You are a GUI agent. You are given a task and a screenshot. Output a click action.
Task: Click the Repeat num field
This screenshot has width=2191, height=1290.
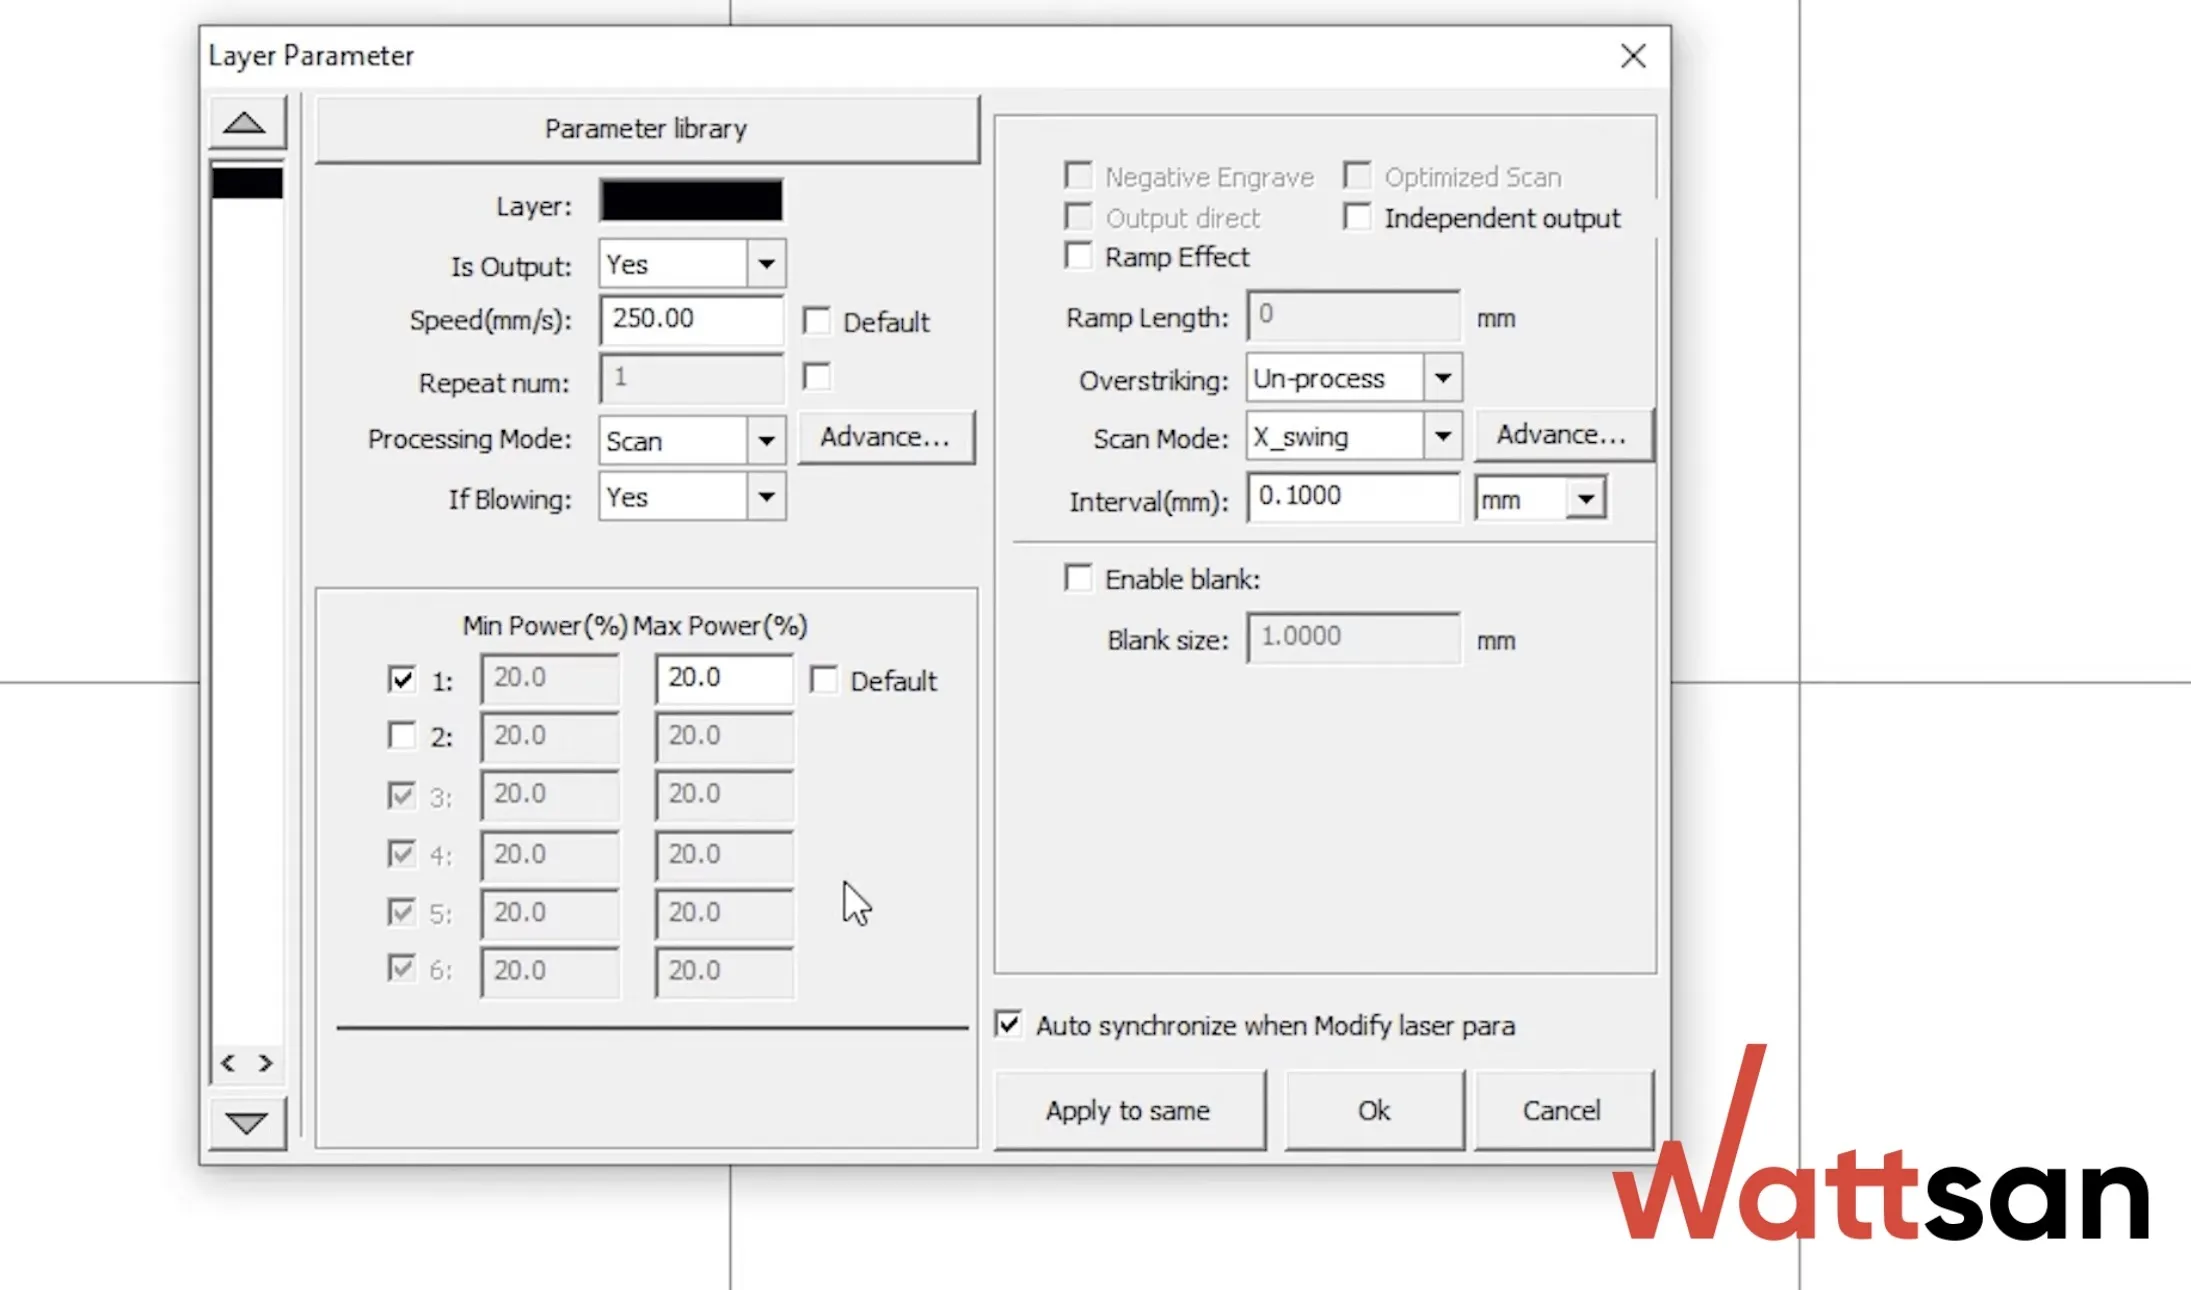click(x=691, y=378)
